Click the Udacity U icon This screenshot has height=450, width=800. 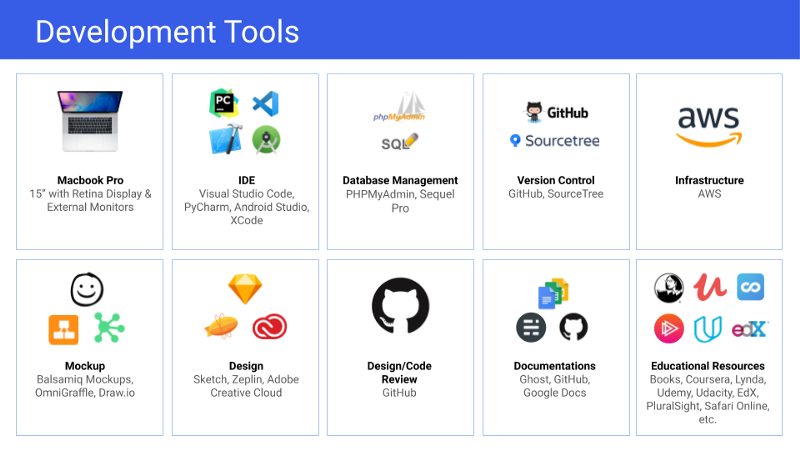(x=708, y=329)
